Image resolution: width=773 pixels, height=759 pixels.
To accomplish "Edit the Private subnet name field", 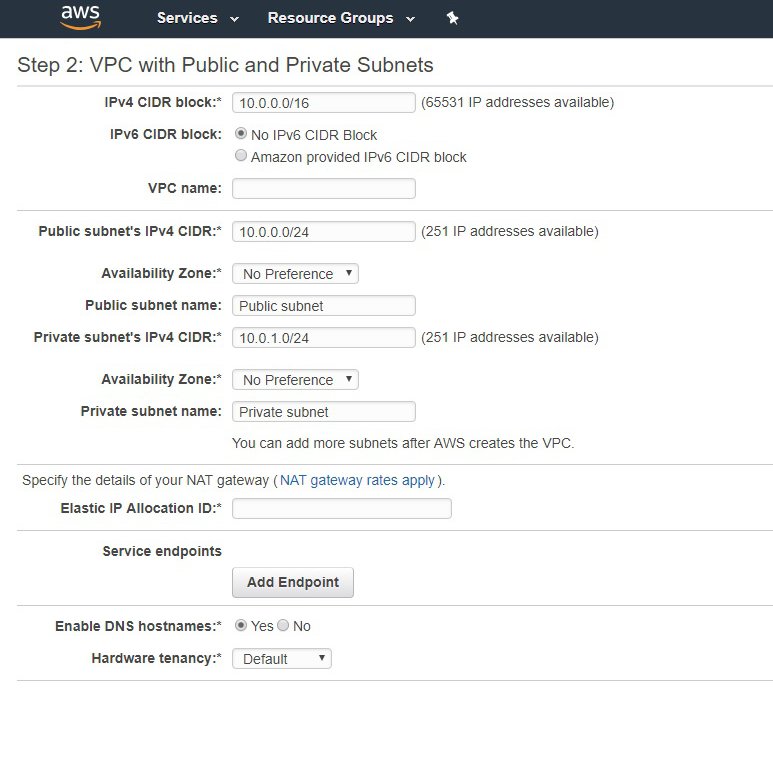I will coord(323,411).
